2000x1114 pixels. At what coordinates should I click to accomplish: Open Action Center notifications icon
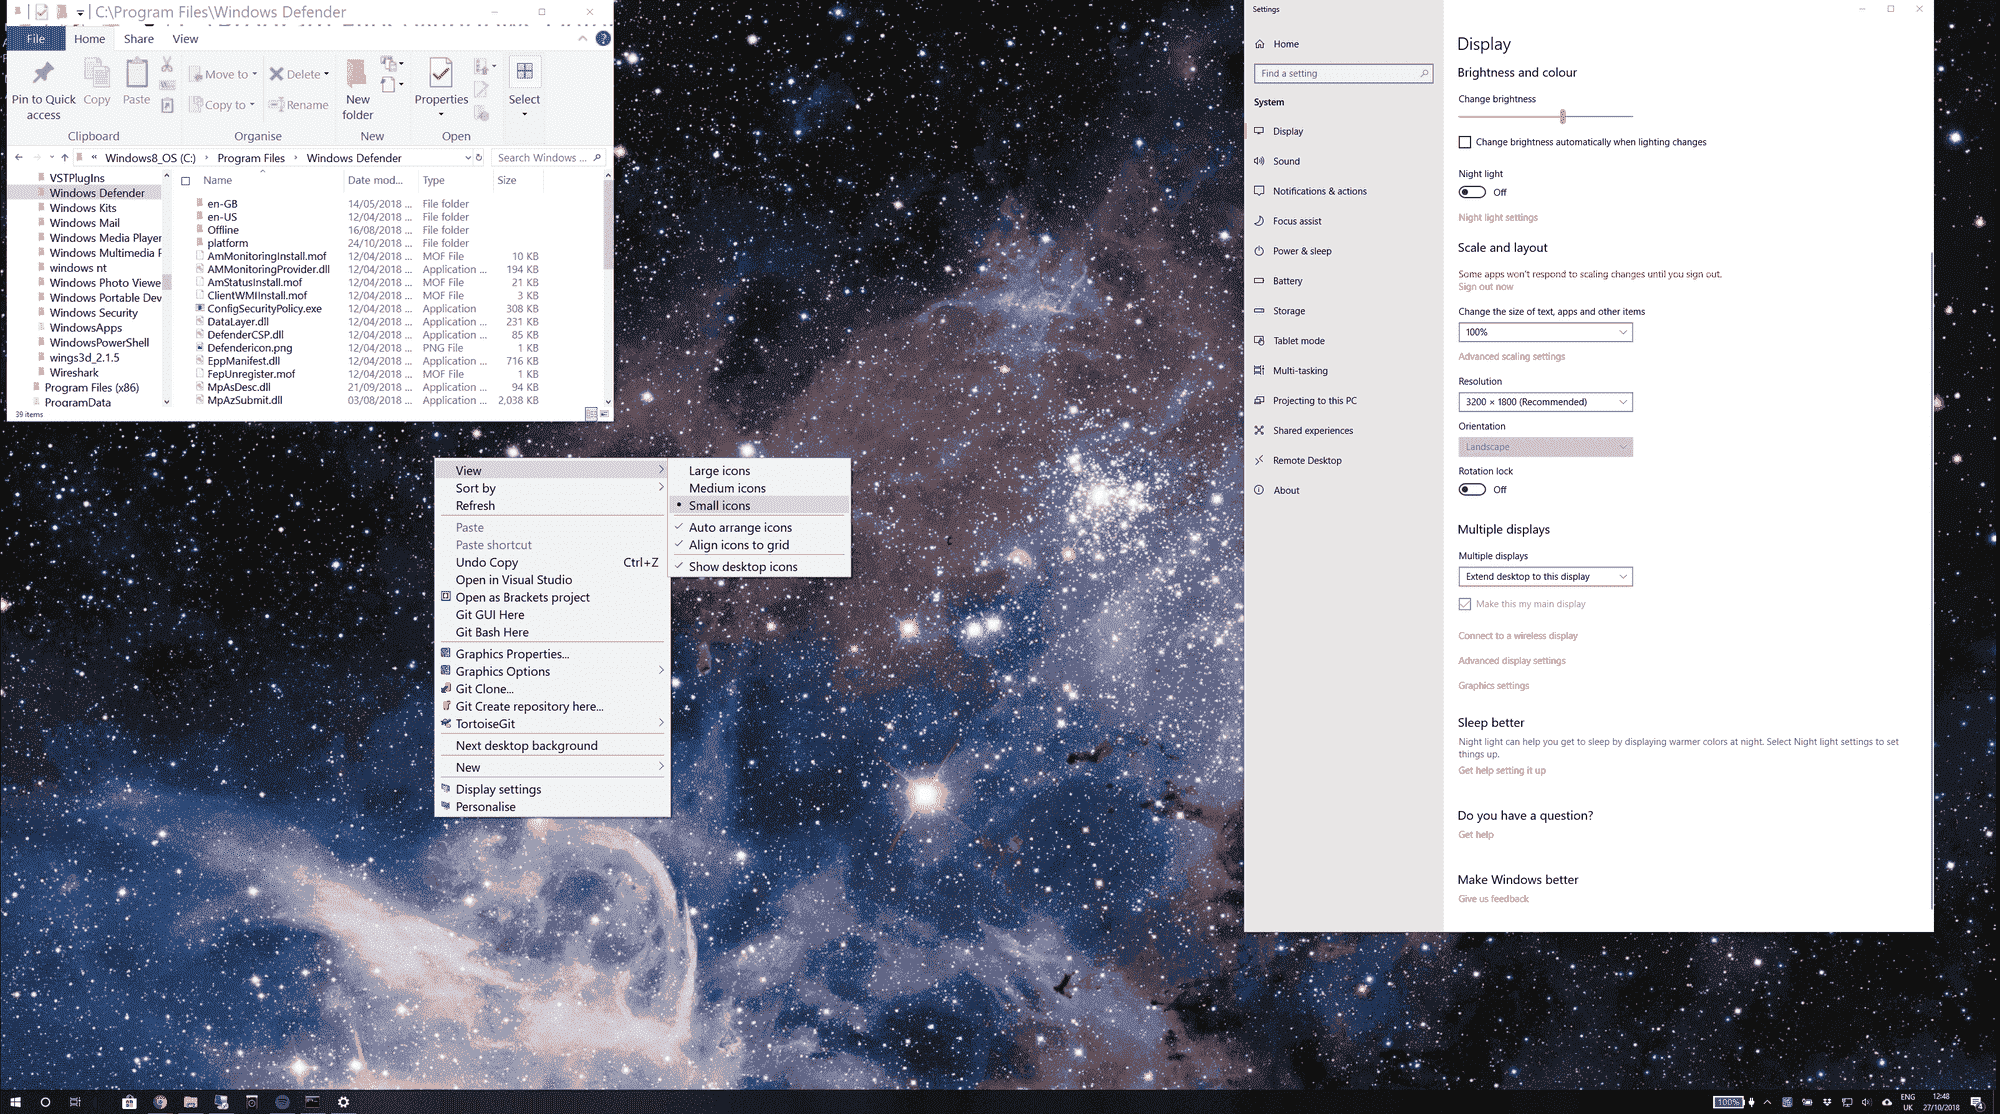[x=1976, y=1102]
